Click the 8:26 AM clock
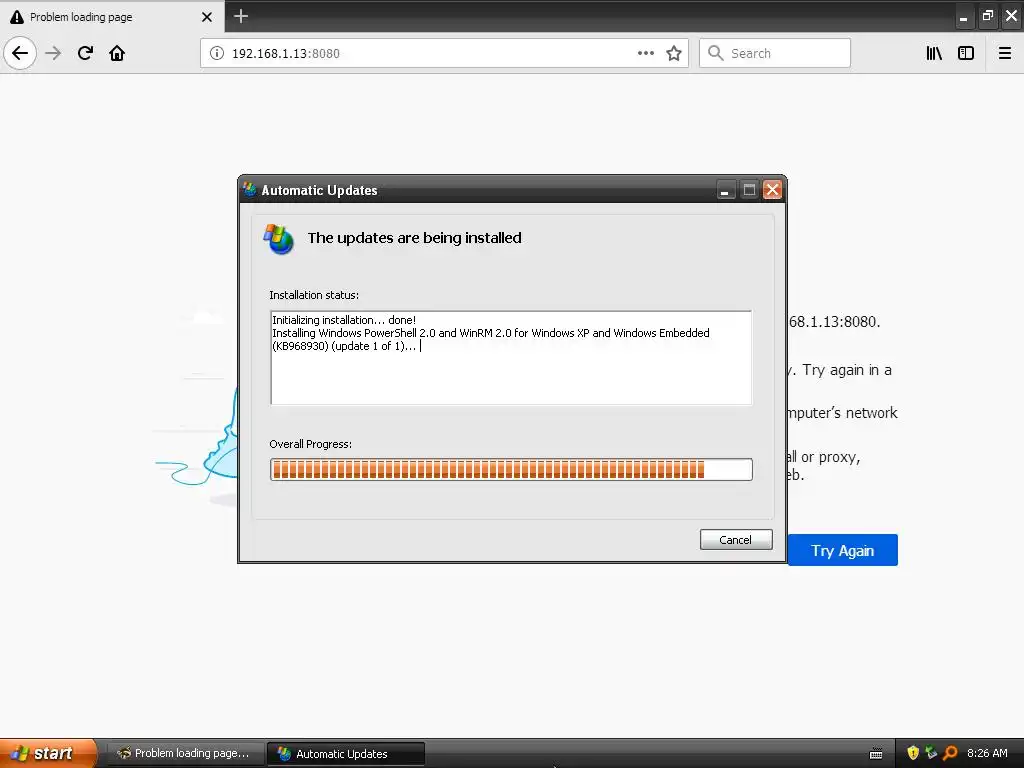Image resolution: width=1024 pixels, height=768 pixels. coord(987,753)
